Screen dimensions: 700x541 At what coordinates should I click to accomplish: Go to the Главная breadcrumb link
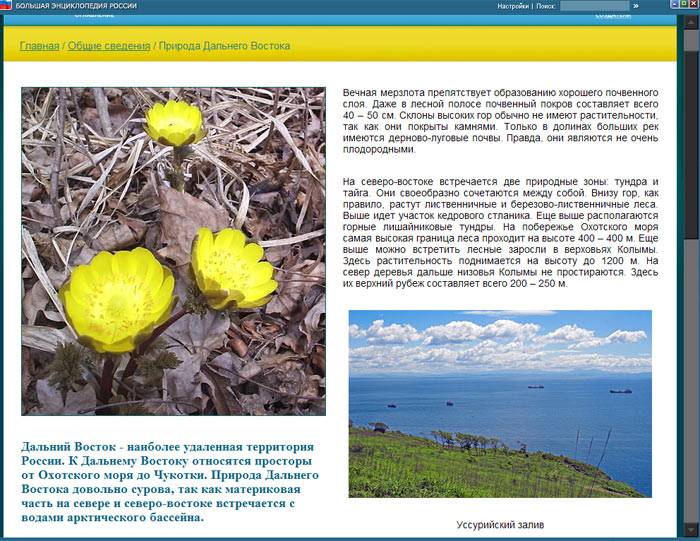click(x=39, y=46)
